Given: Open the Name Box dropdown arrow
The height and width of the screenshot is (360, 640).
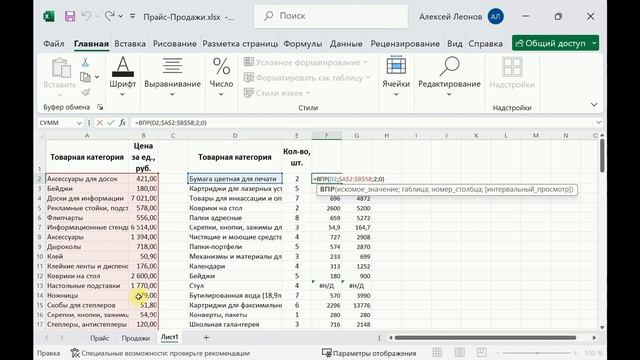Looking at the screenshot, I should tap(79, 123).
